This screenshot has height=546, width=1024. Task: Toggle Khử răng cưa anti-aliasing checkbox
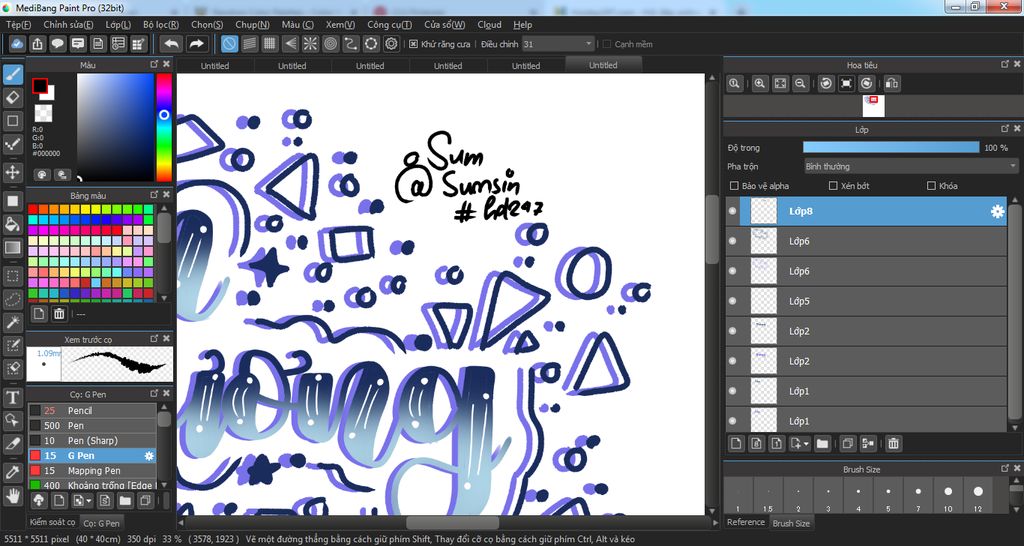tap(413, 44)
